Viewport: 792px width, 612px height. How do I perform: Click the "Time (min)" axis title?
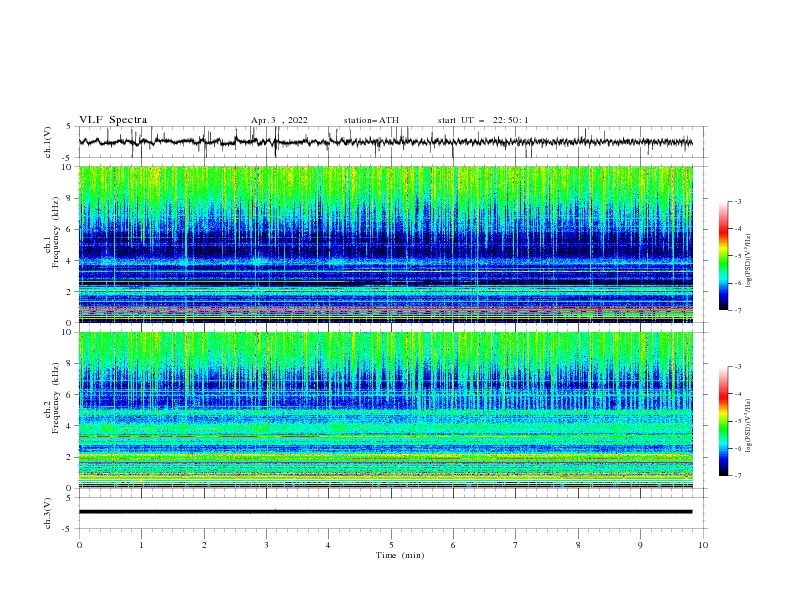[400, 555]
